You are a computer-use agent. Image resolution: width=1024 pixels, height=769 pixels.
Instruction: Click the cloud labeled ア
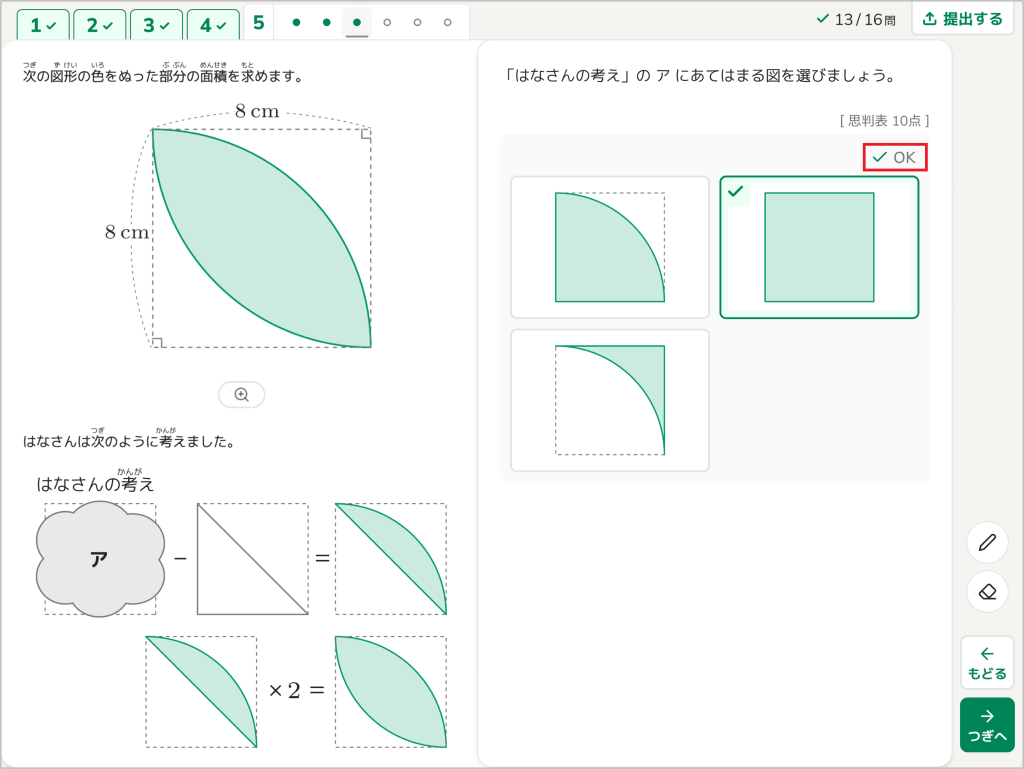coord(100,559)
